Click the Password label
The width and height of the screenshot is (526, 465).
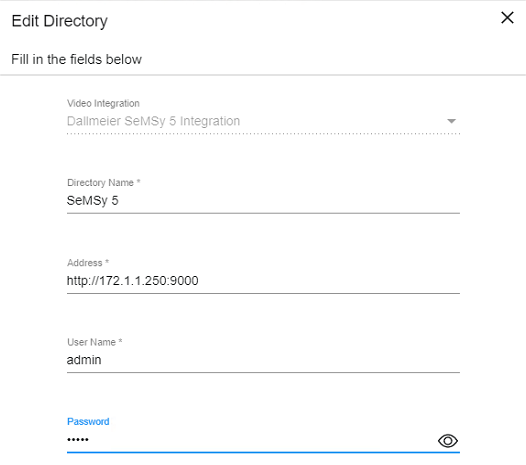(88, 421)
